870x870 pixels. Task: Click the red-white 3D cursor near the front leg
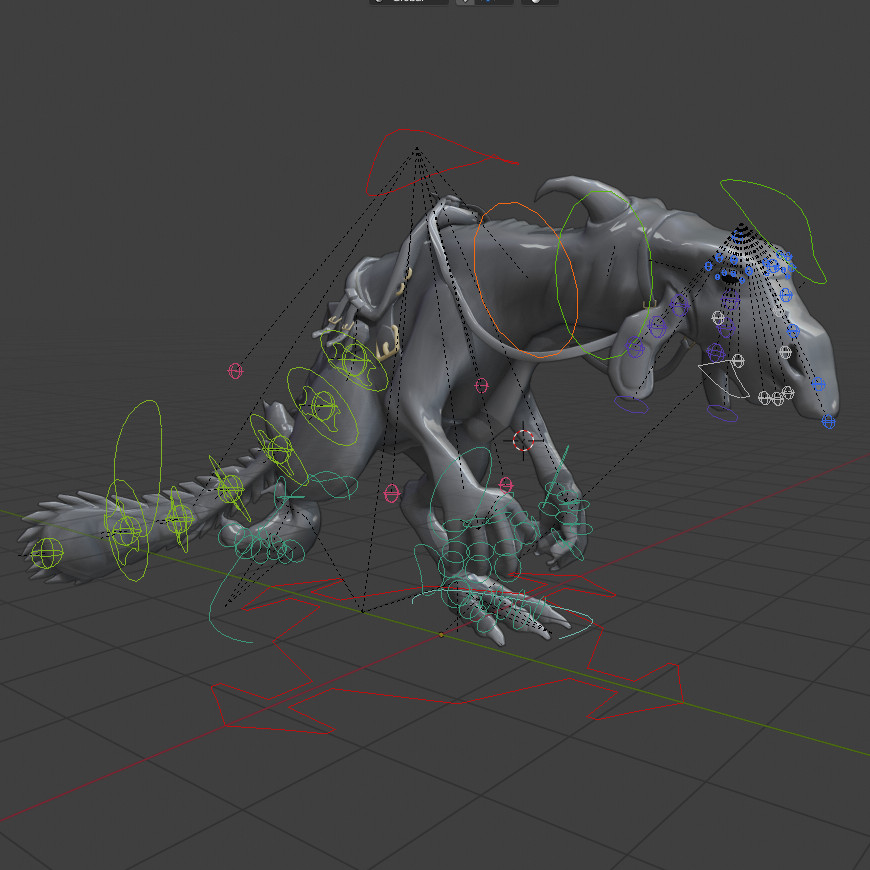pyautogui.click(x=523, y=440)
